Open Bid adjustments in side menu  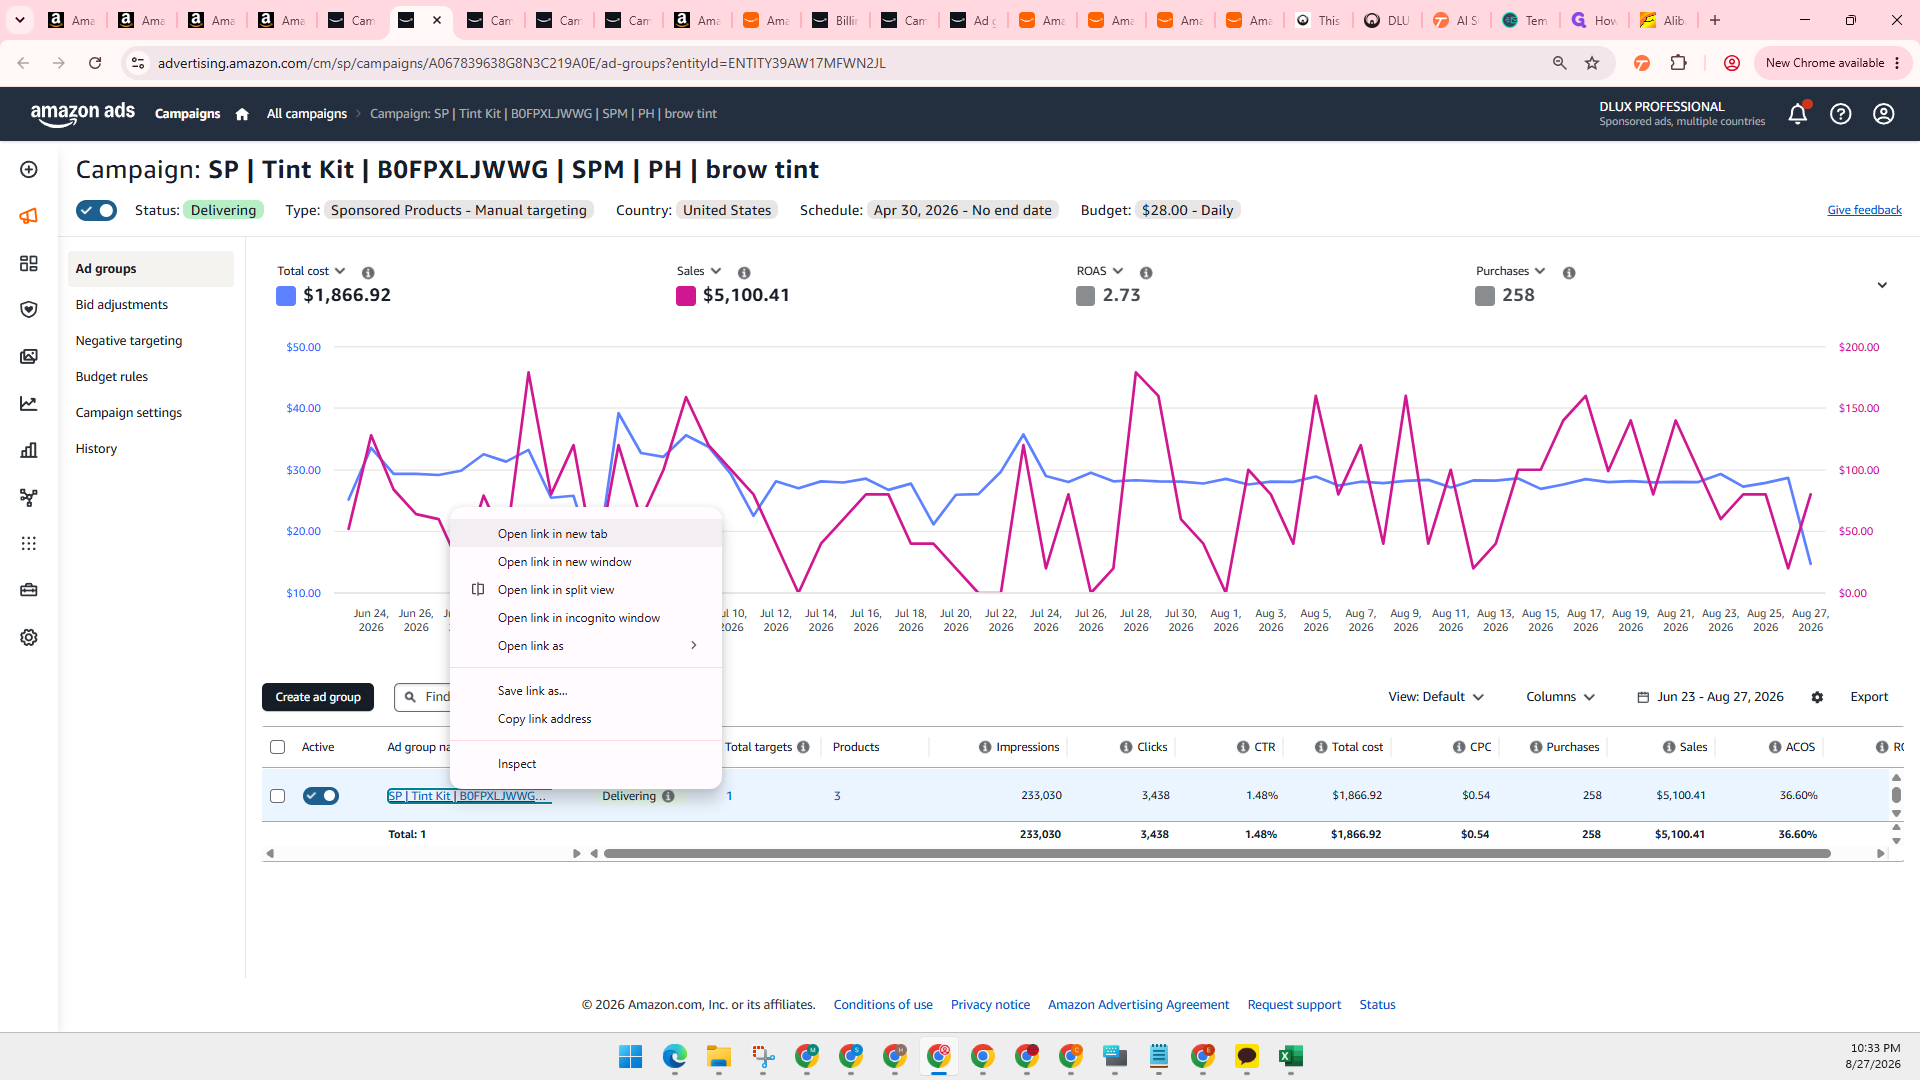coord(122,305)
